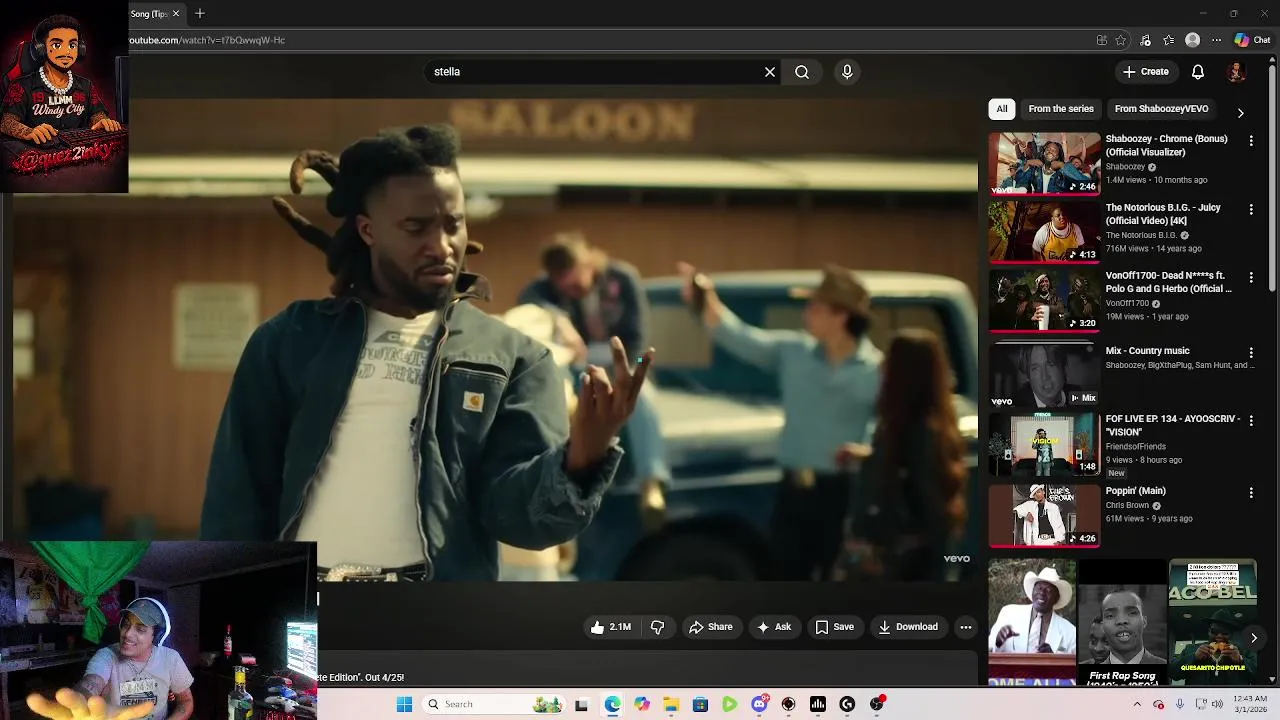
Task: Open options for Notorious B.I.G. Juicy video
Action: (1251, 209)
